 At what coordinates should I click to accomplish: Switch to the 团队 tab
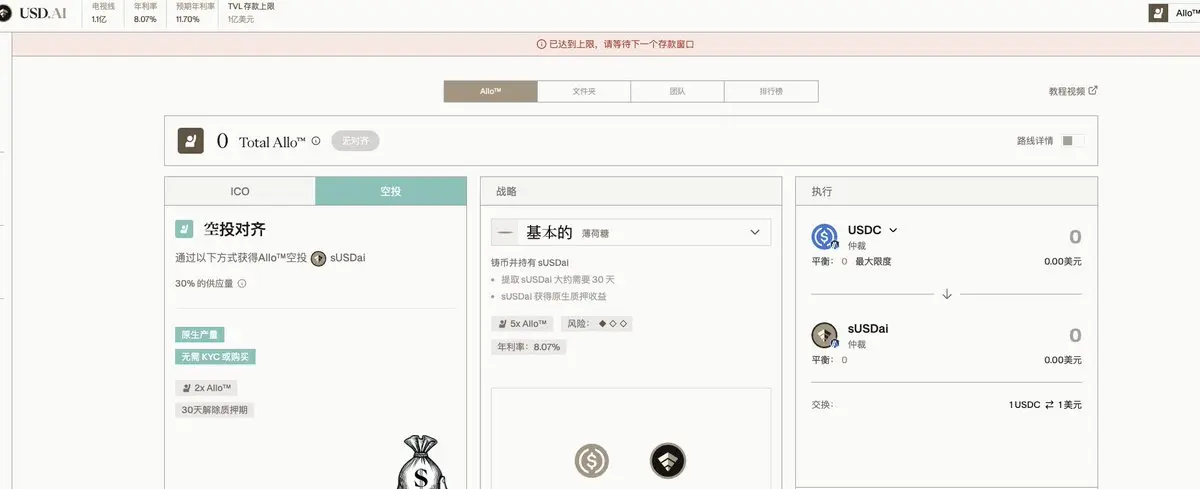(x=677, y=91)
